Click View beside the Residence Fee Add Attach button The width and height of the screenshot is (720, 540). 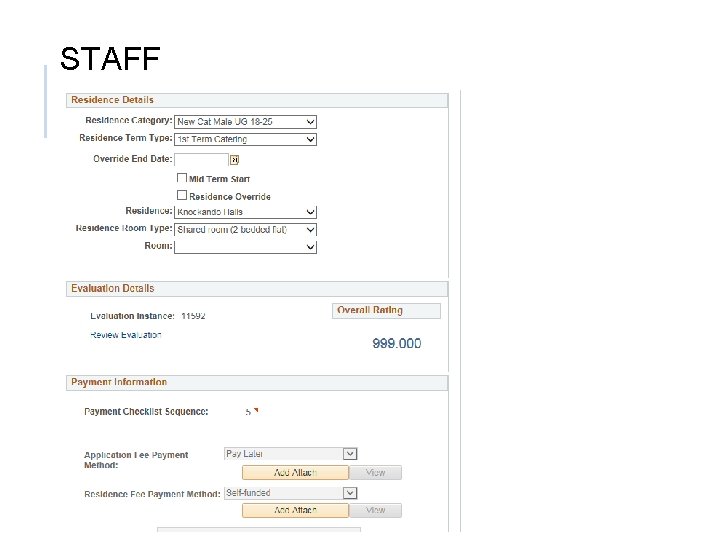point(375,510)
